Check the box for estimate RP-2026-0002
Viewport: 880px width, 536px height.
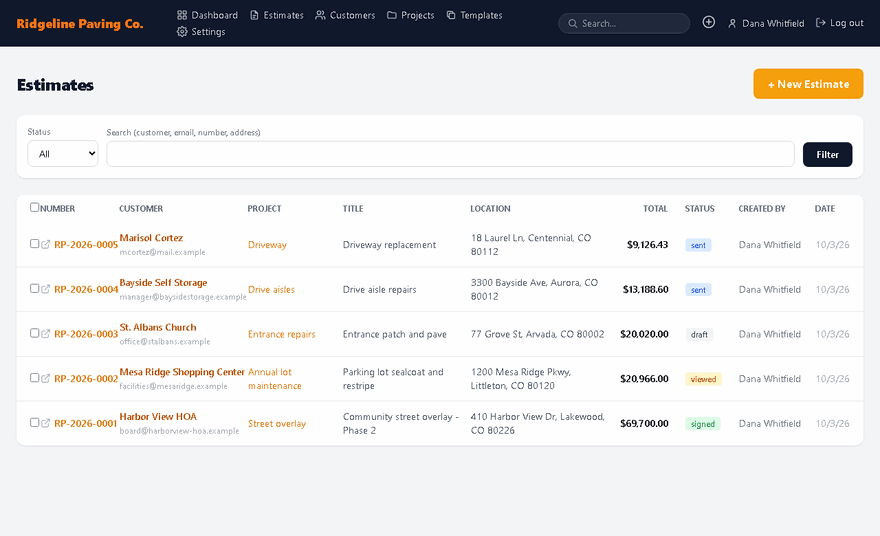tap(34, 378)
